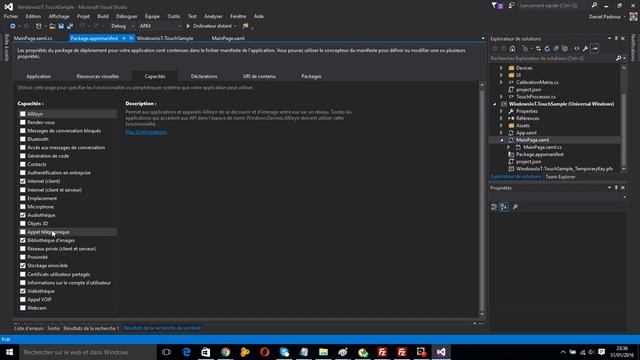Enable Internet (client et serveur) checkbox
The height and width of the screenshot is (360, 640).
23,190
